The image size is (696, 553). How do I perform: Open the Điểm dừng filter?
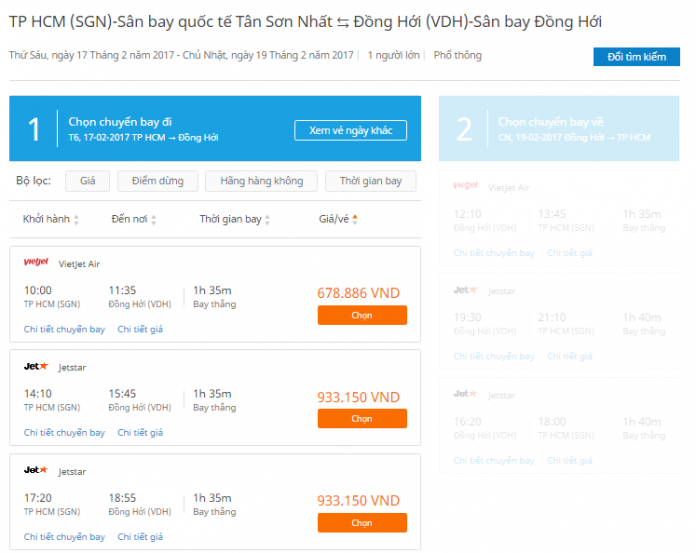click(158, 181)
